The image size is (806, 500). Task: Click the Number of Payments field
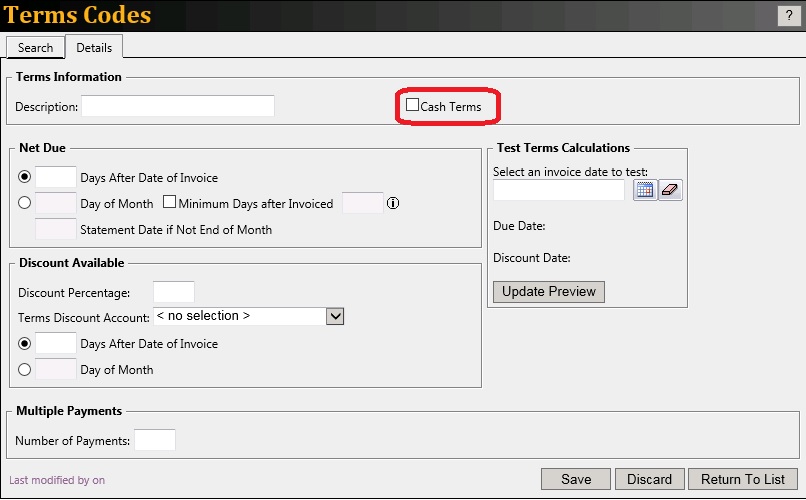point(155,440)
